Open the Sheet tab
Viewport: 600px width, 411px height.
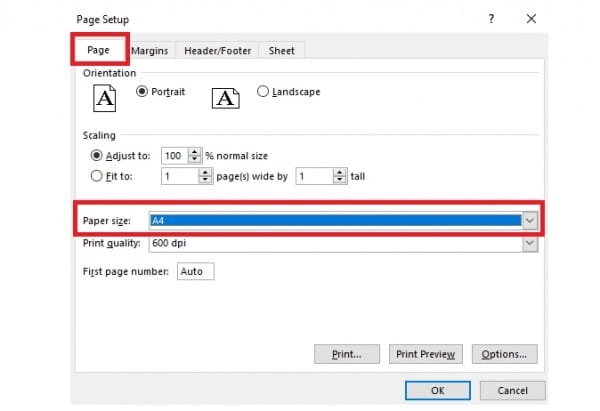pos(282,51)
